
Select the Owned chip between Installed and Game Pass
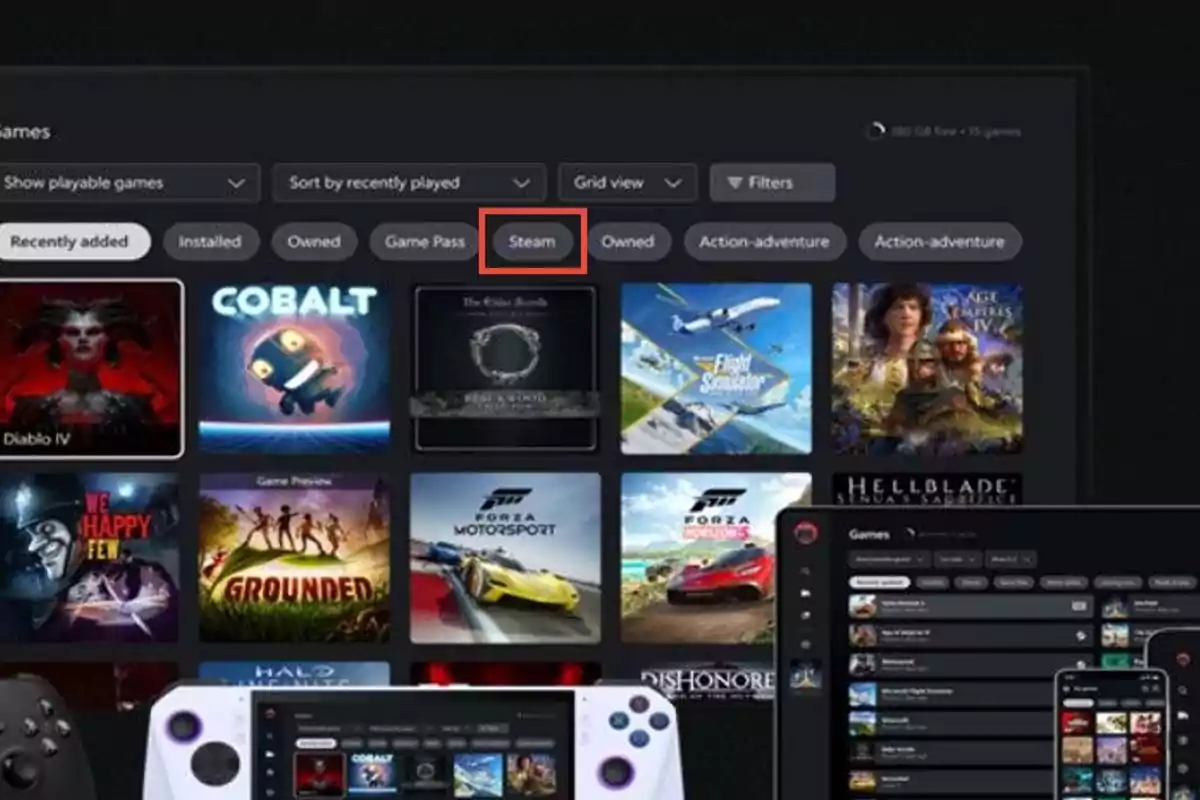point(314,241)
